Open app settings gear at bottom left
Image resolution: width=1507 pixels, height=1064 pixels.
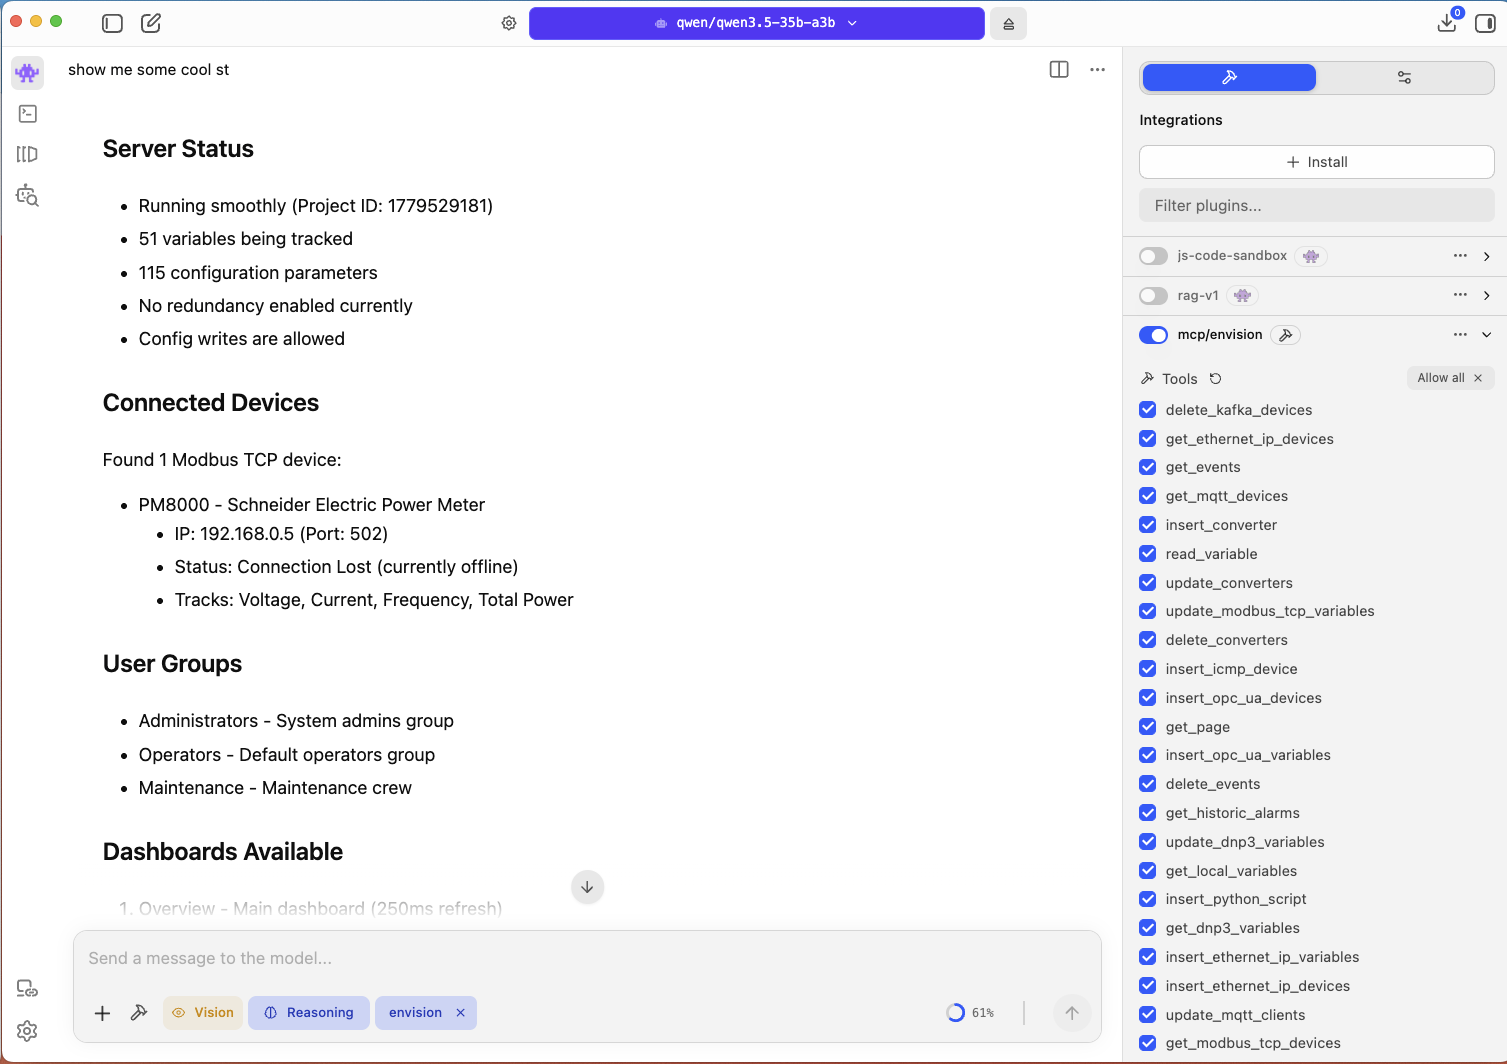pos(27,1031)
